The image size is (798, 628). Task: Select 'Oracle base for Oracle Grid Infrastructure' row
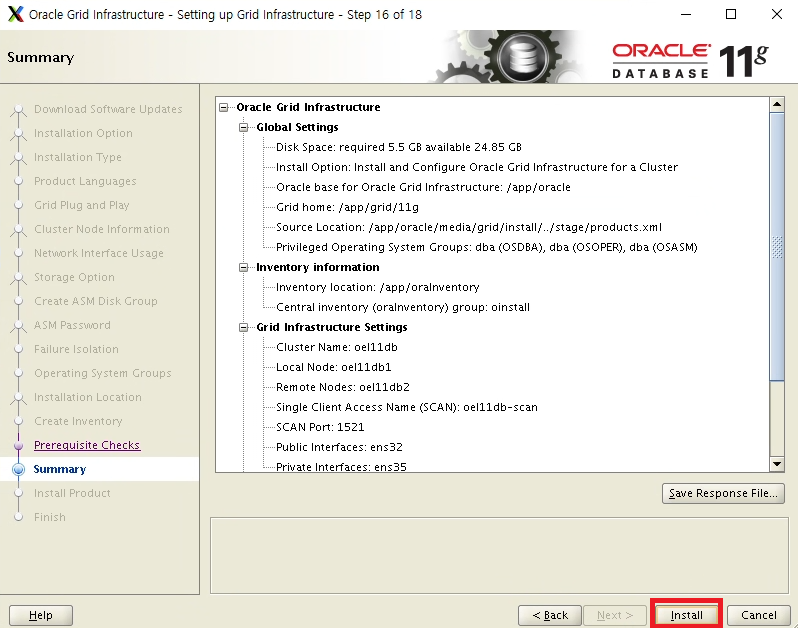click(423, 187)
